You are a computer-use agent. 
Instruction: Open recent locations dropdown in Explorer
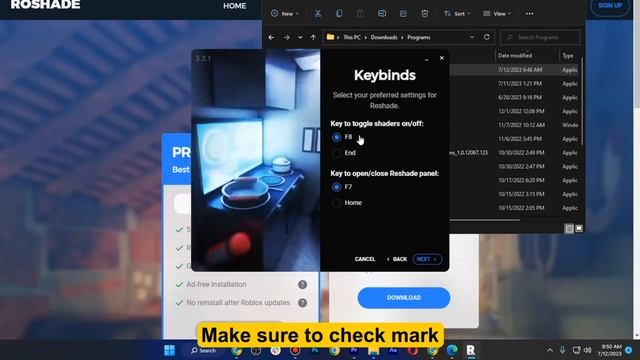click(300, 37)
